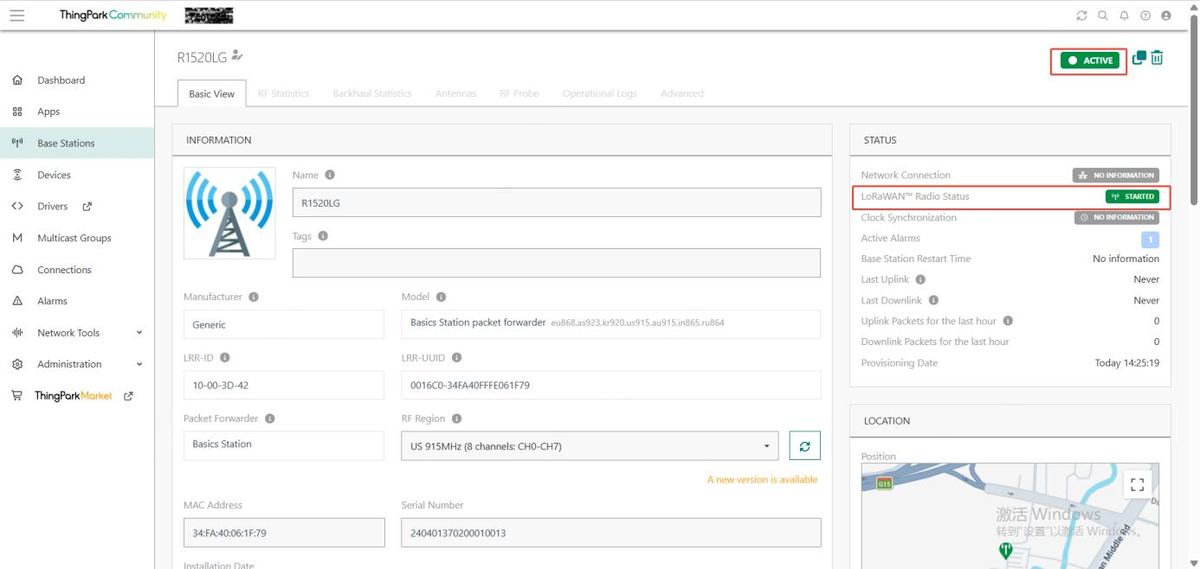Click the clone base station icon
1200x569 pixels.
pyautogui.click(x=1139, y=58)
